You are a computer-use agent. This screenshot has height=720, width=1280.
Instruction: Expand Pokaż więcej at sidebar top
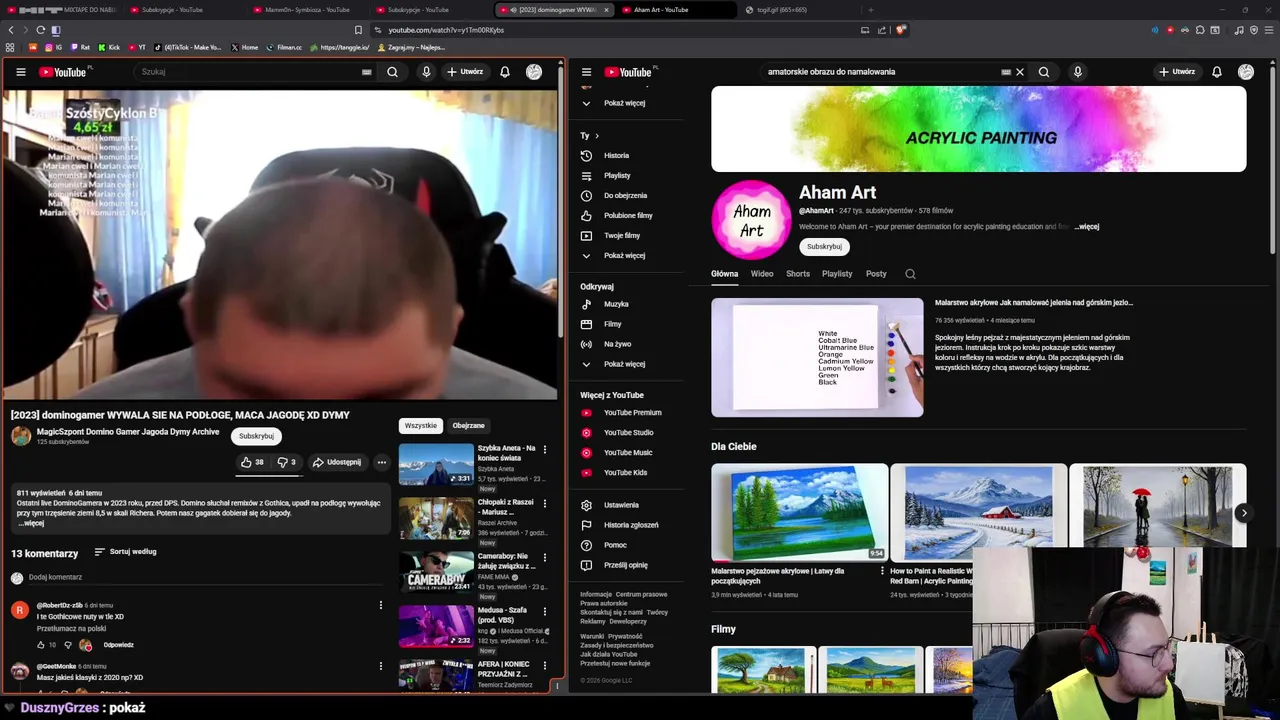(625, 103)
